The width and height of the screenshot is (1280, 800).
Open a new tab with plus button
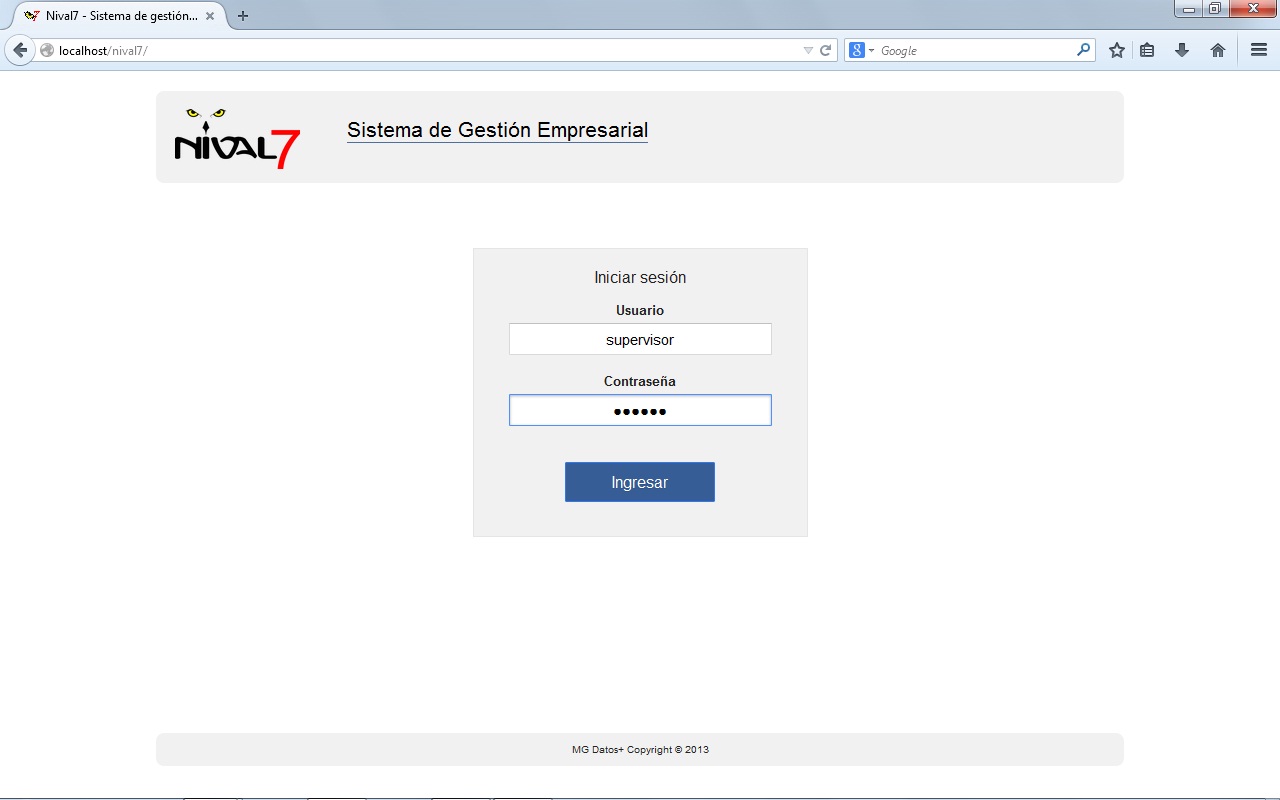(x=243, y=16)
